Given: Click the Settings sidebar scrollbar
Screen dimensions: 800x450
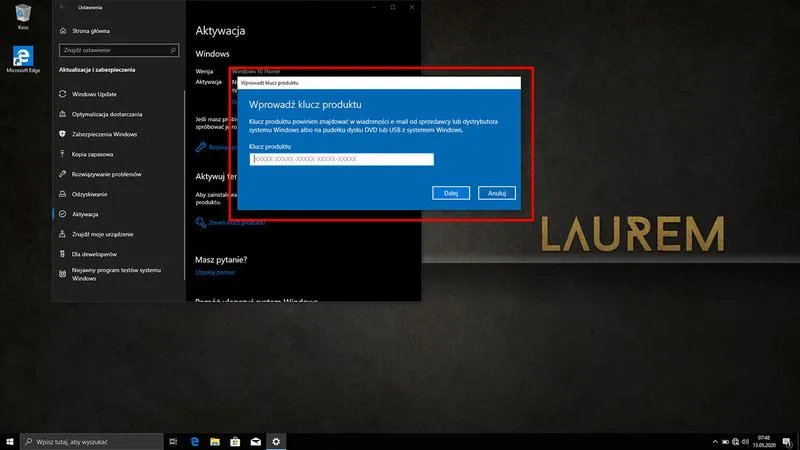Looking at the screenshot, I should click(184, 184).
